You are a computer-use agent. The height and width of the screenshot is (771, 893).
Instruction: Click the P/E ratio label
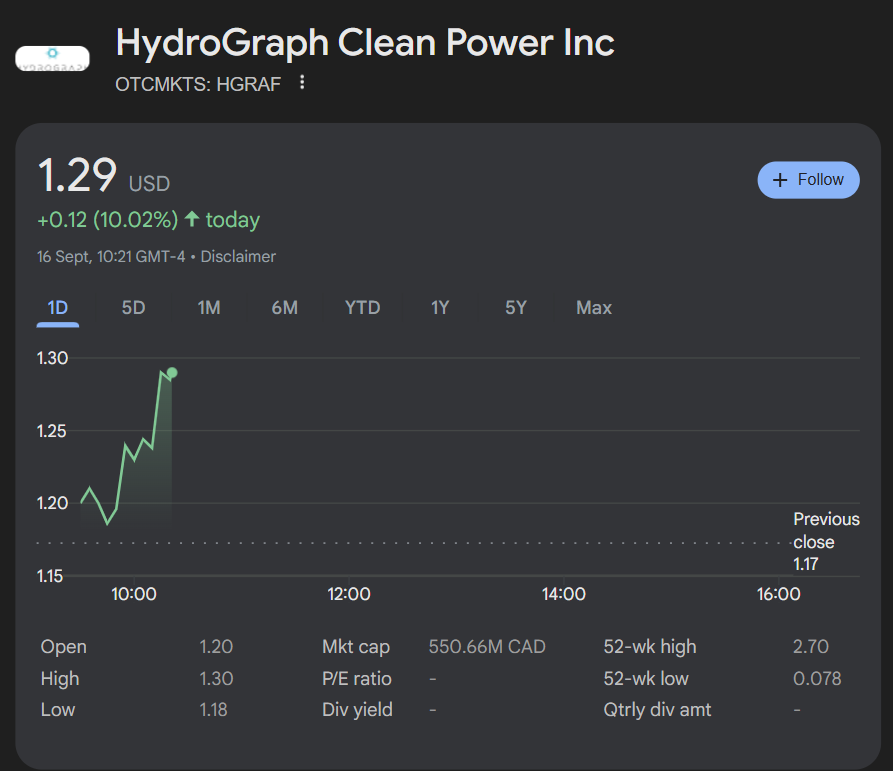357,679
